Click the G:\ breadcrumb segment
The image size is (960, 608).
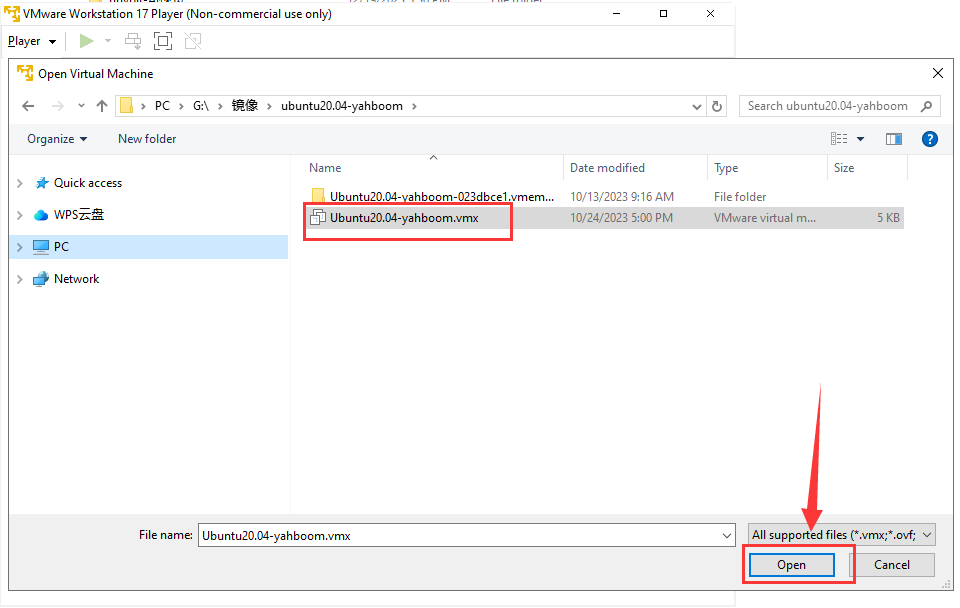pyautogui.click(x=201, y=106)
